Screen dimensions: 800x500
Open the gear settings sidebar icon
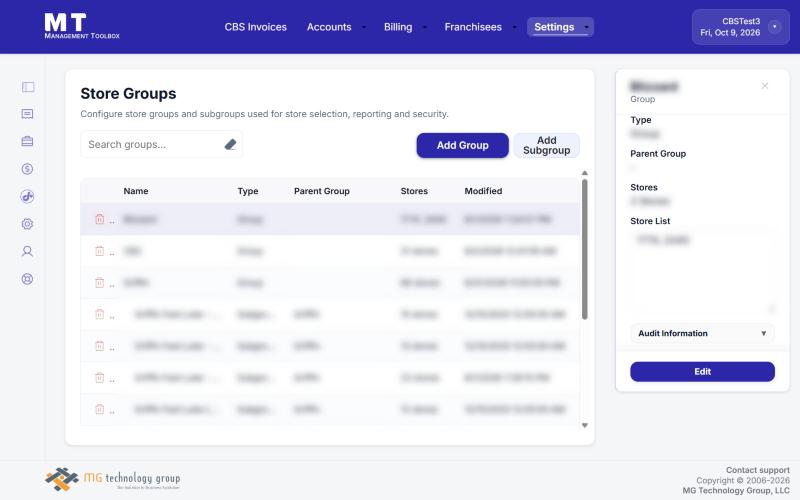click(x=28, y=224)
